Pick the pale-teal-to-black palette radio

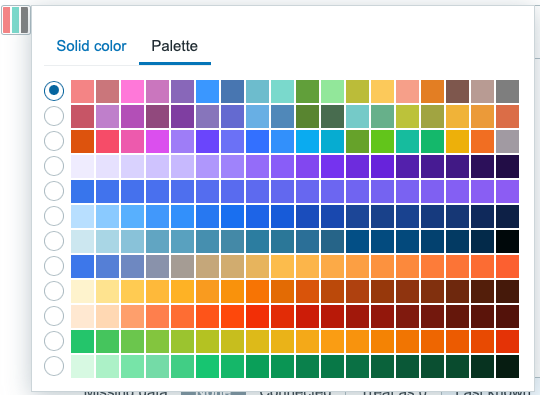(54, 241)
